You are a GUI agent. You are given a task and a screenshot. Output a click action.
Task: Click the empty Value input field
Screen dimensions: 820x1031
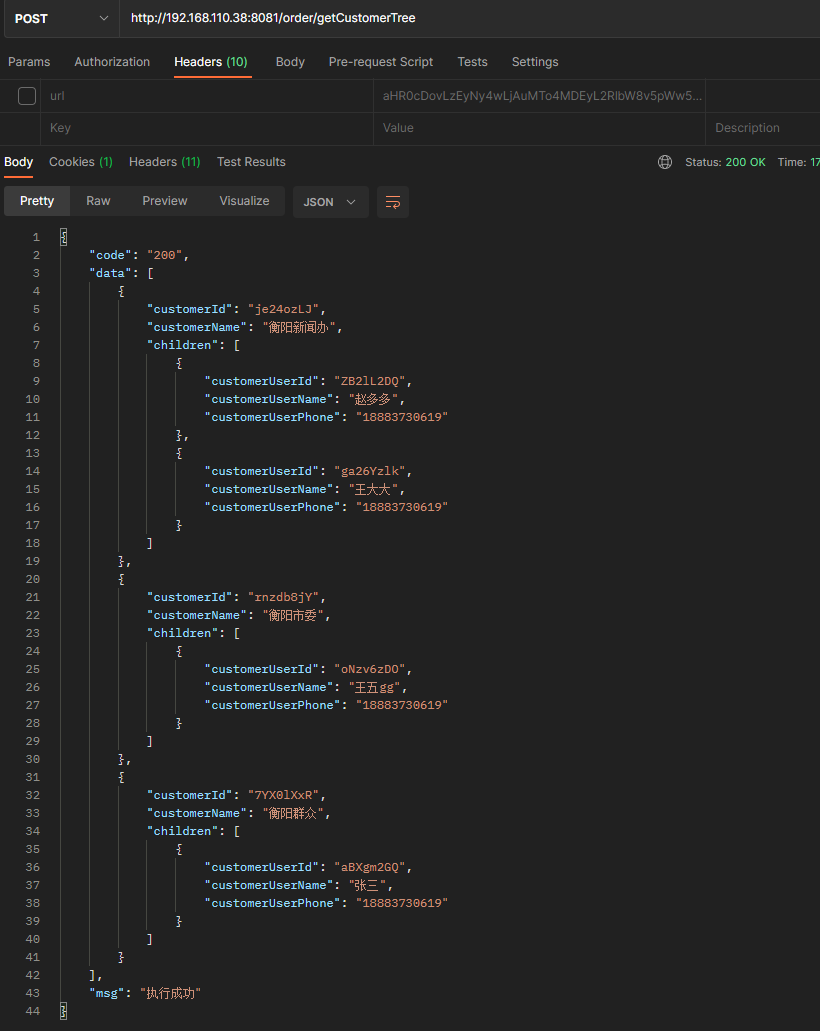(539, 128)
